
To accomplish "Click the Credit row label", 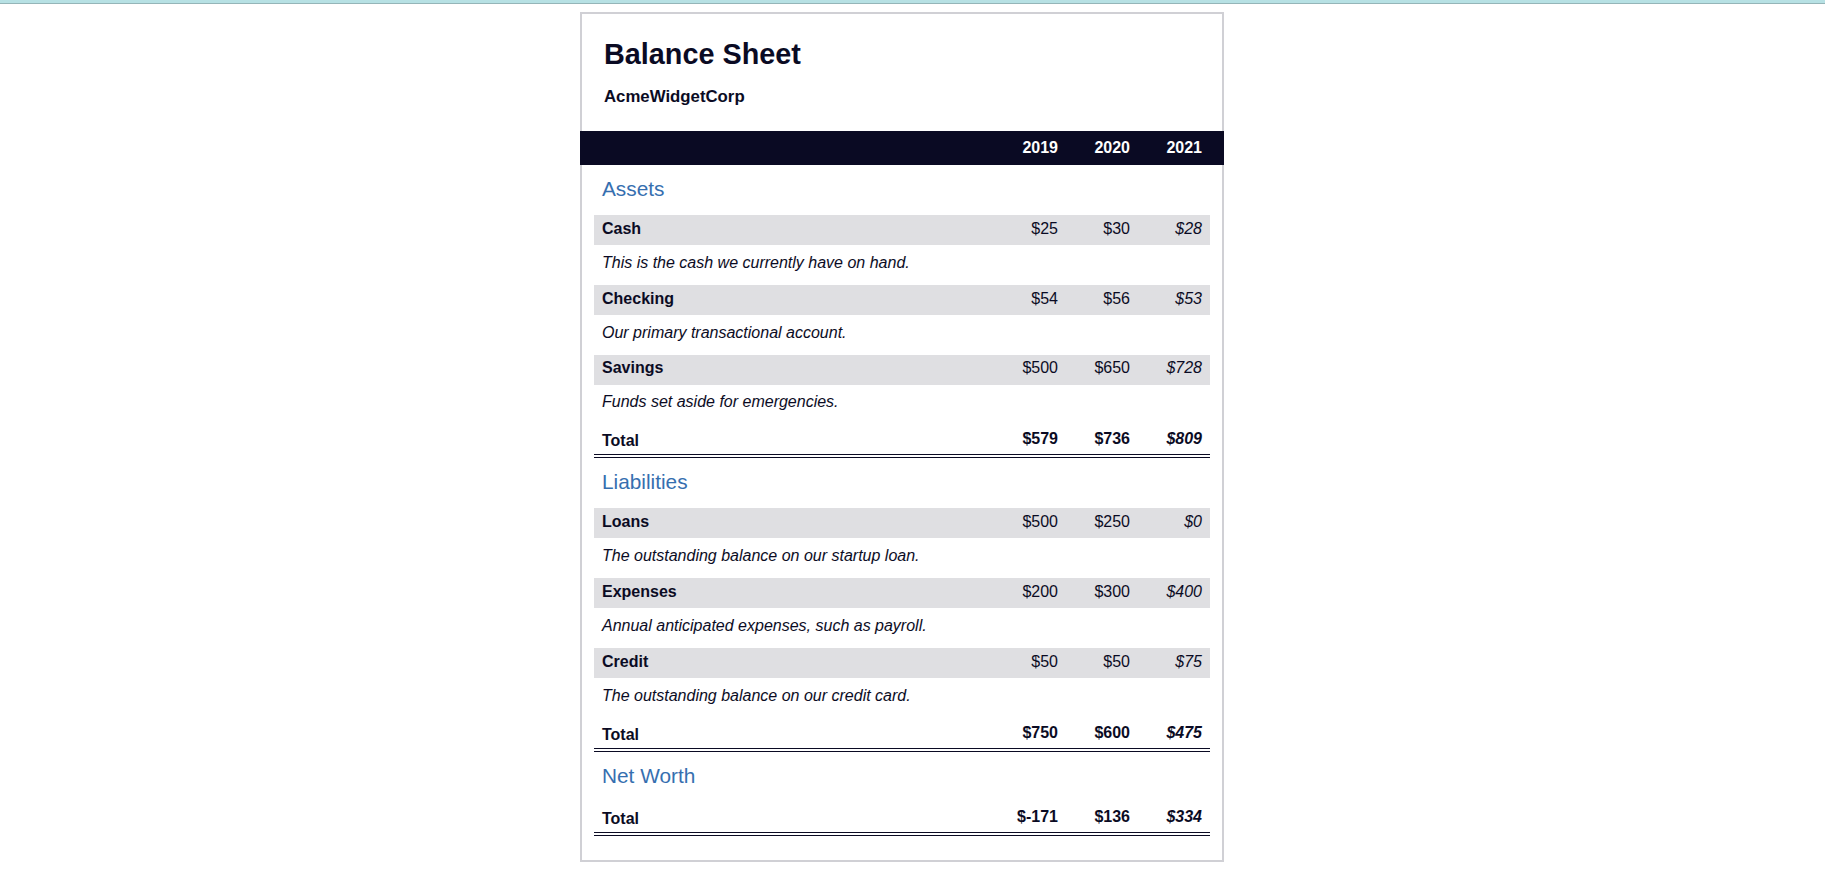I will point(625,662).
